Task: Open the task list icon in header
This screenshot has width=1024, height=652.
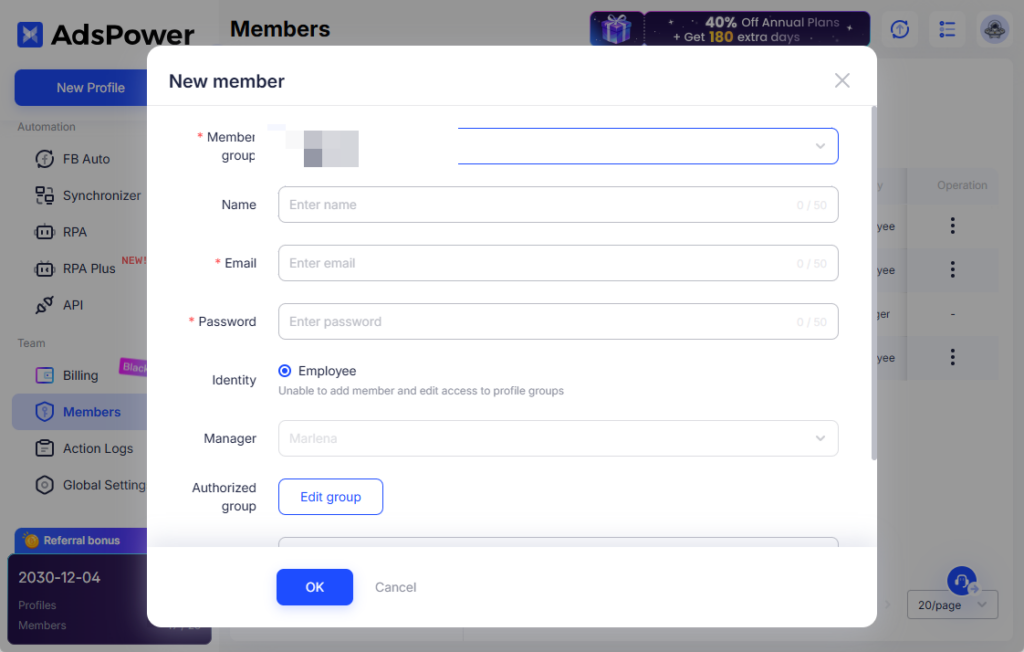Action: click(x=946, y=29)
